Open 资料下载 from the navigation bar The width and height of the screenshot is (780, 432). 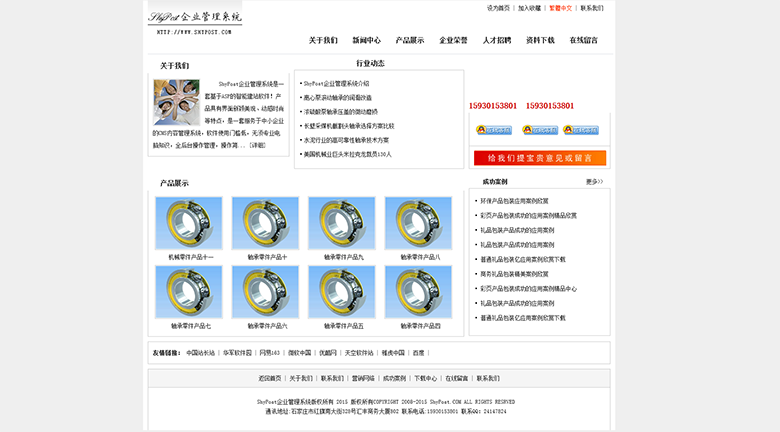point(540,41)
